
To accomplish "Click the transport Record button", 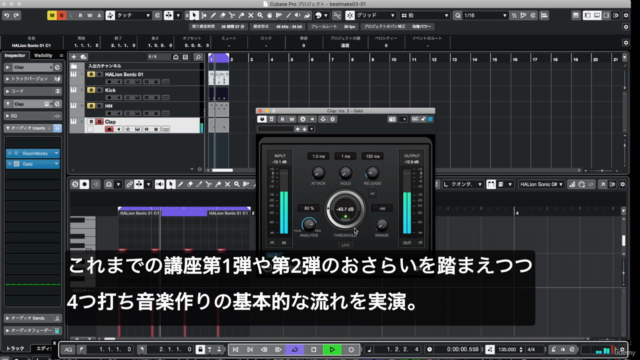I will point(351,349).
